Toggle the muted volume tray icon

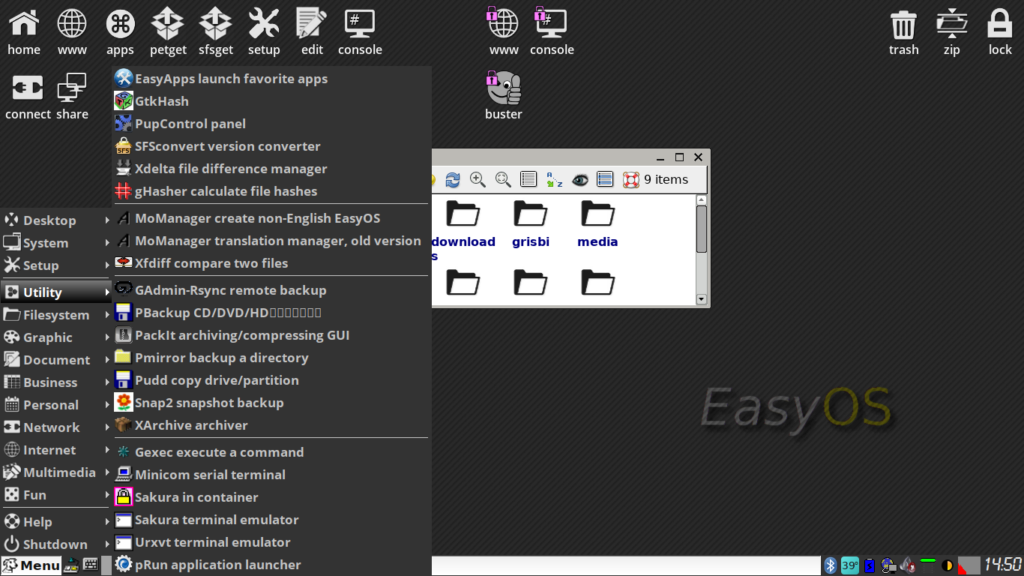[908, 566]
